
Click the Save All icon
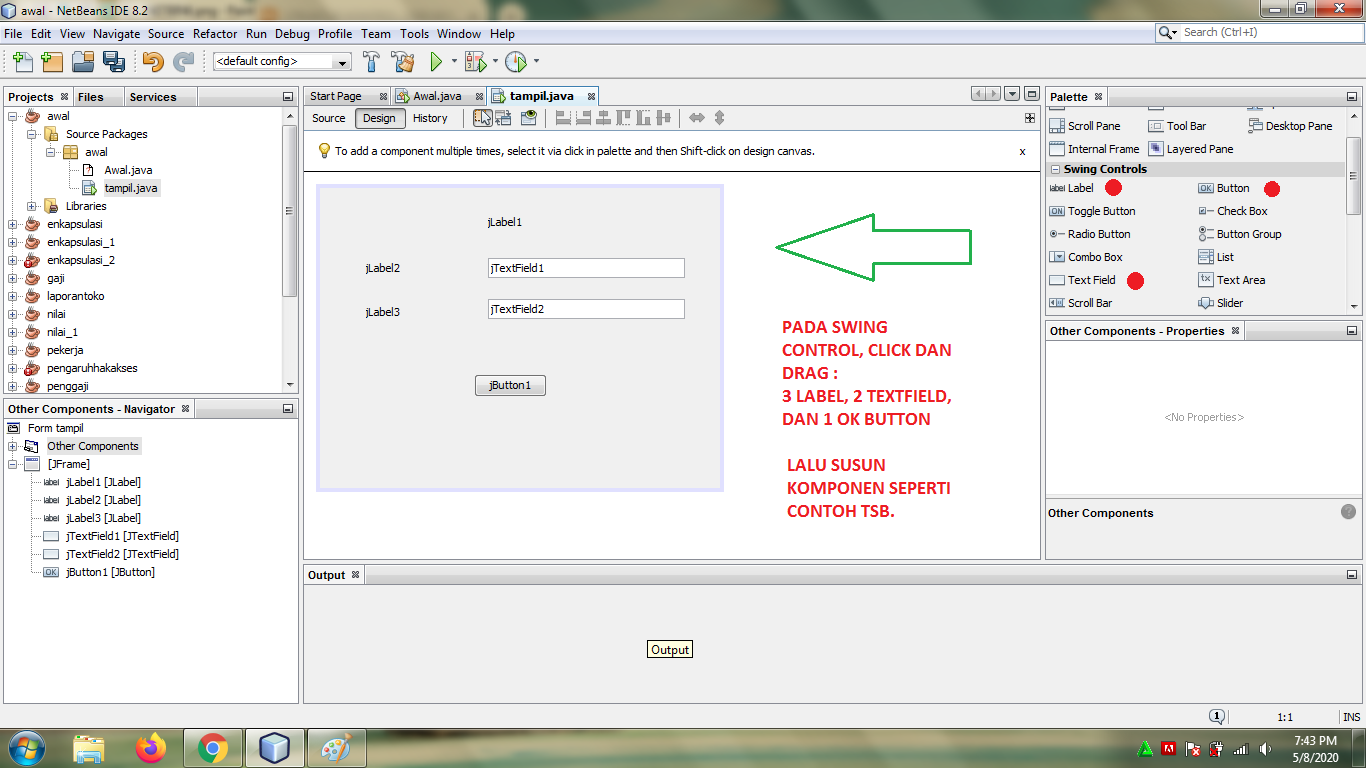pyautogui.click(x=113, y=61)
